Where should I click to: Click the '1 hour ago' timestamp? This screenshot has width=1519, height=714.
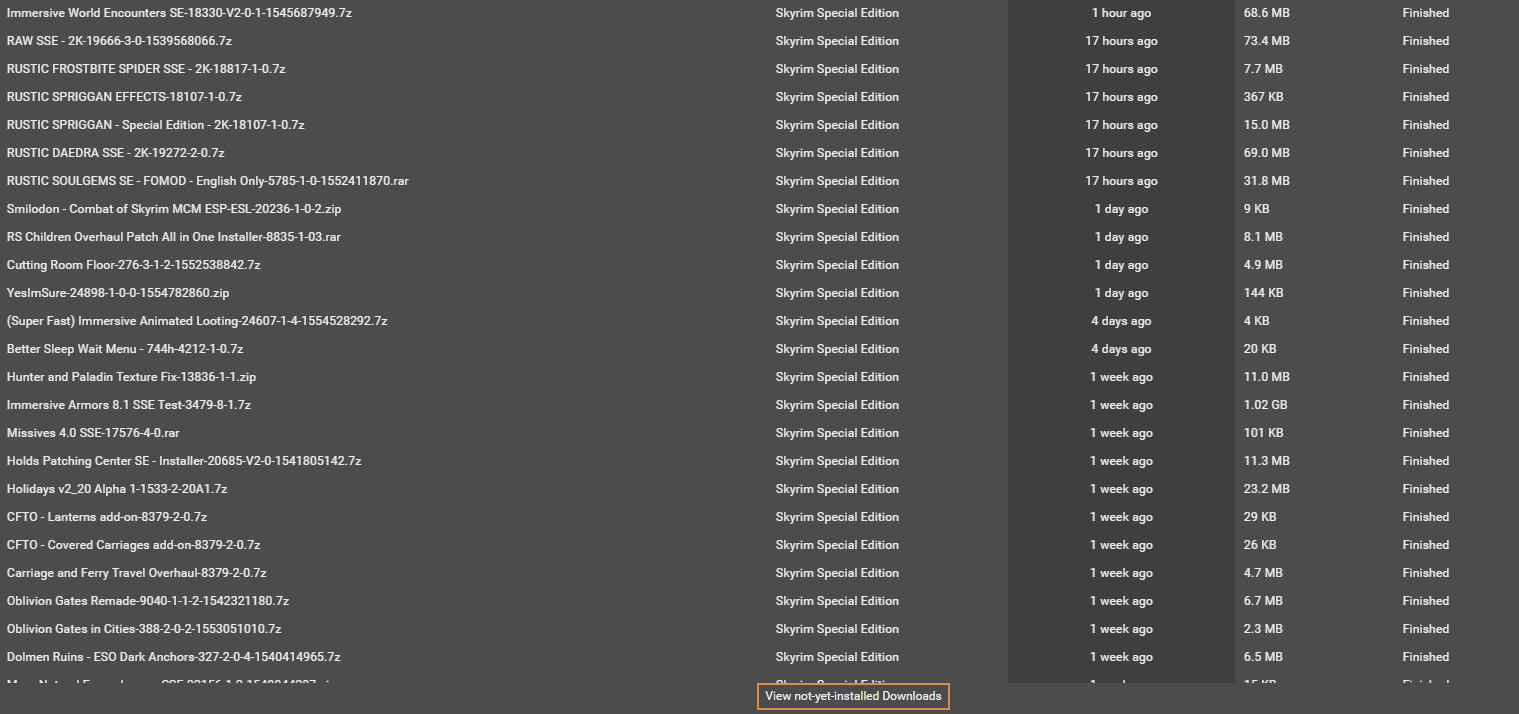pyautogui.click(x=1121, y=13)
